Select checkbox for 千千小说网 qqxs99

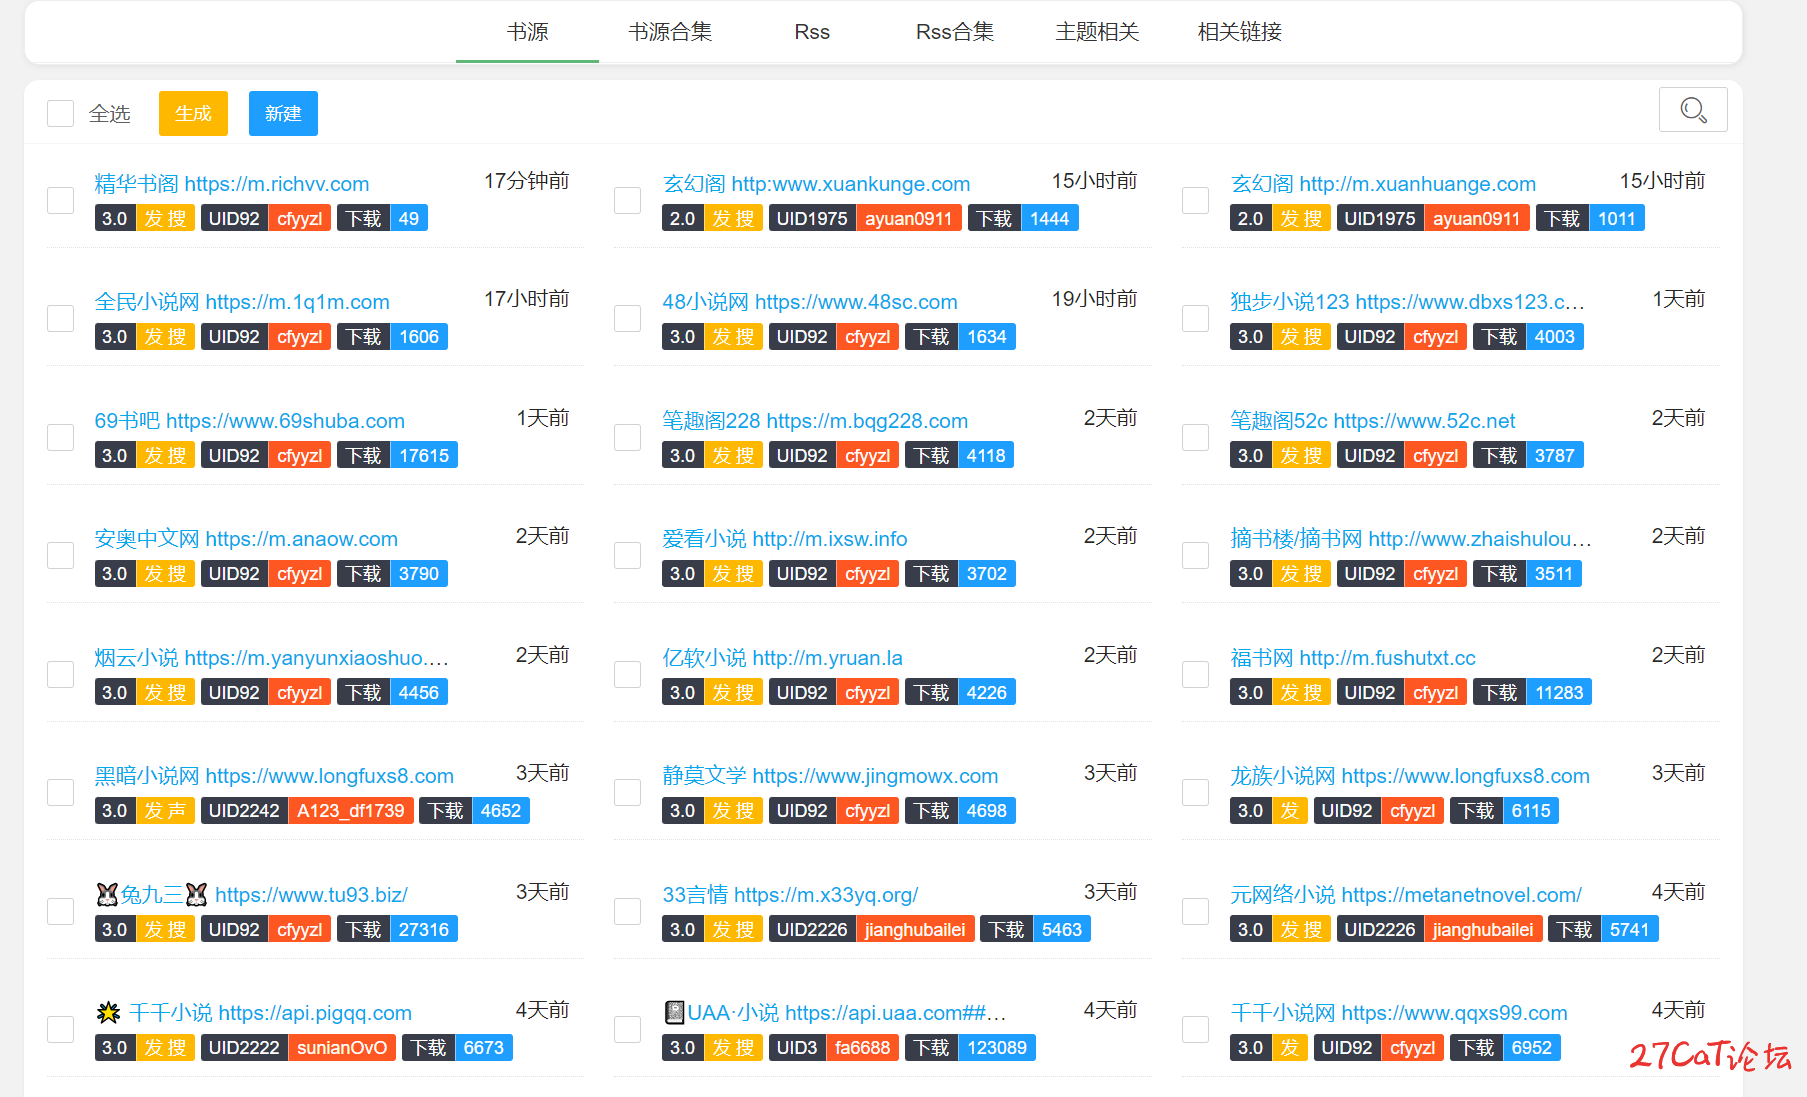click(x=1196, y=1029)
